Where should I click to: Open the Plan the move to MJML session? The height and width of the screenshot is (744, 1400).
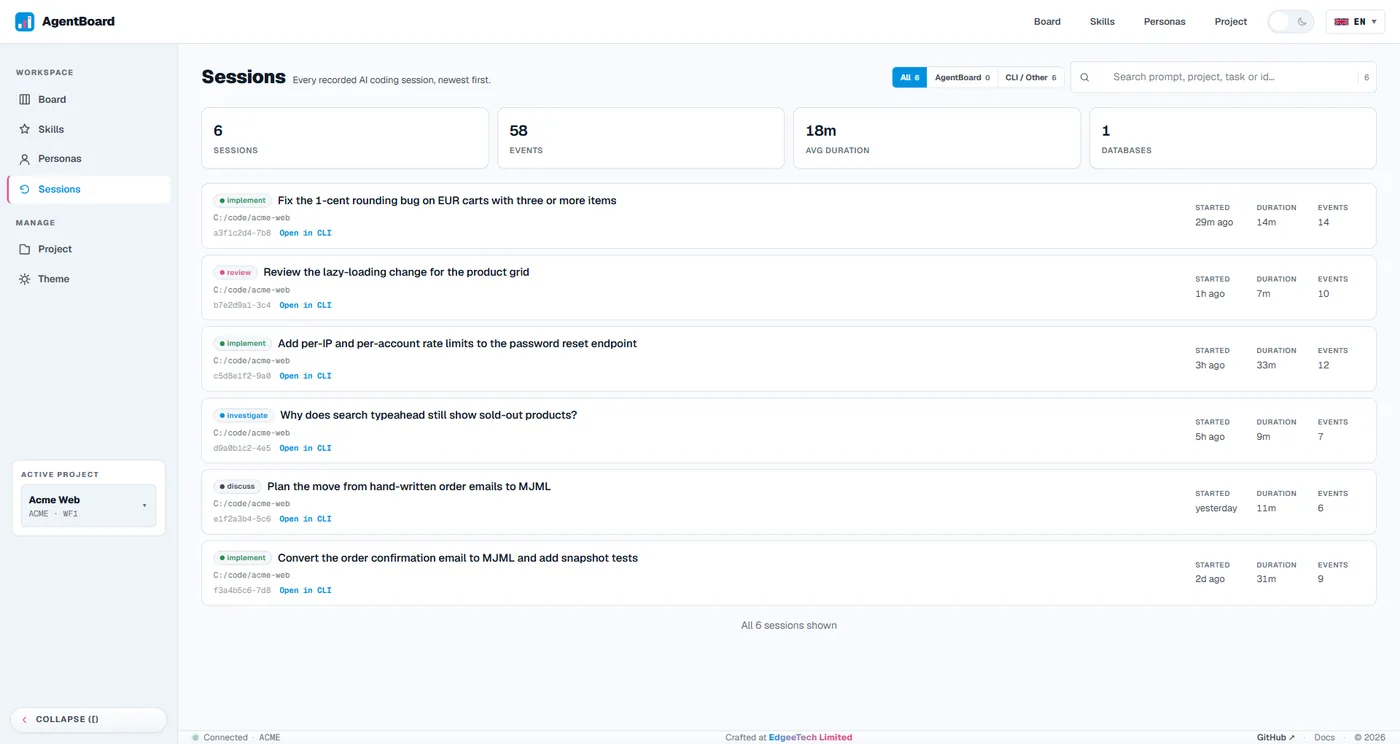click(409, 486)
